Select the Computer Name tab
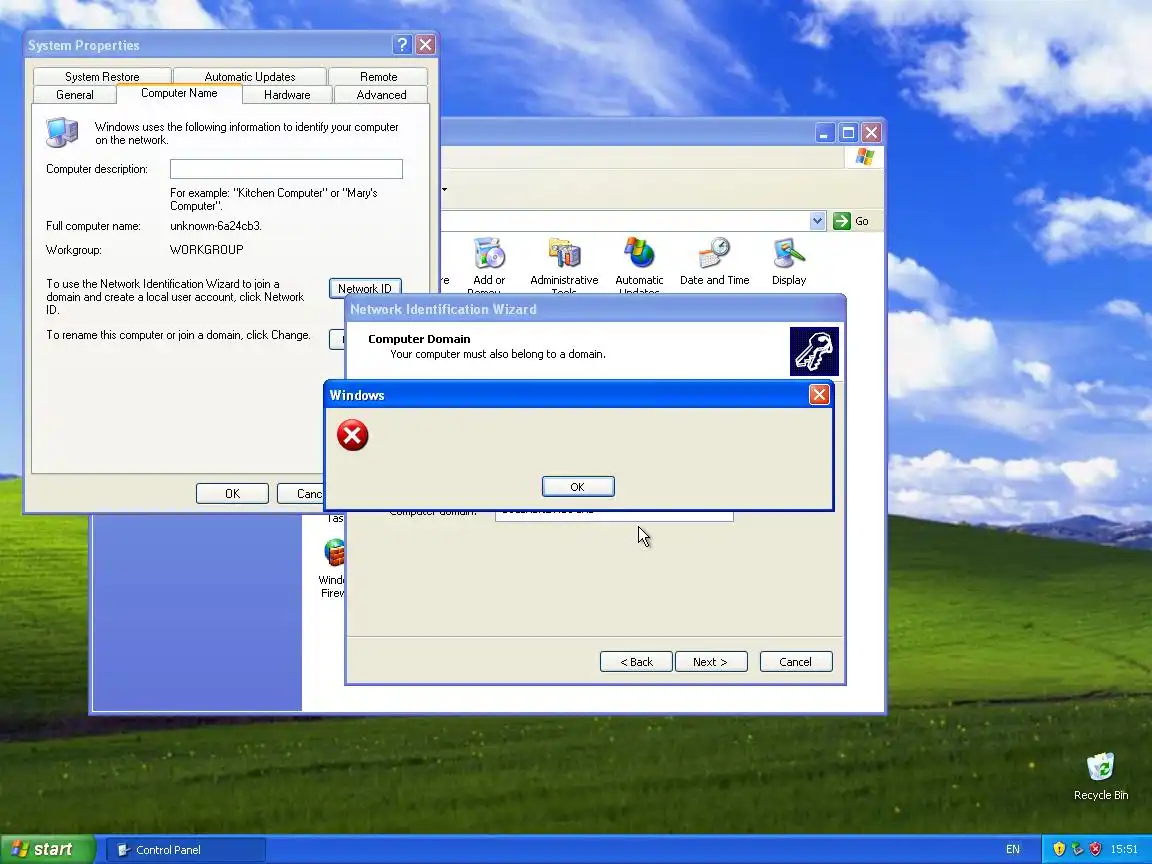Image resolution: width=1152 pixels, height=864 pixels. (x=179, y=93)
